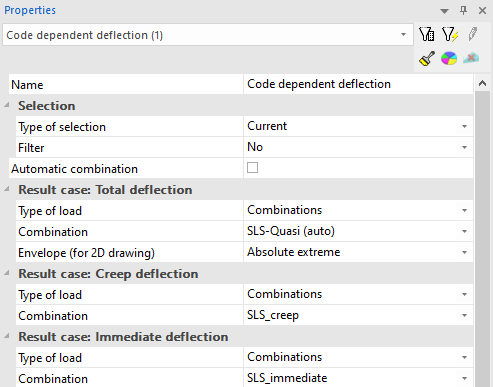This screenshot has height=387, width=493.
Task: Open the SLS_creep combination dropdown
Action: point(358,315)
